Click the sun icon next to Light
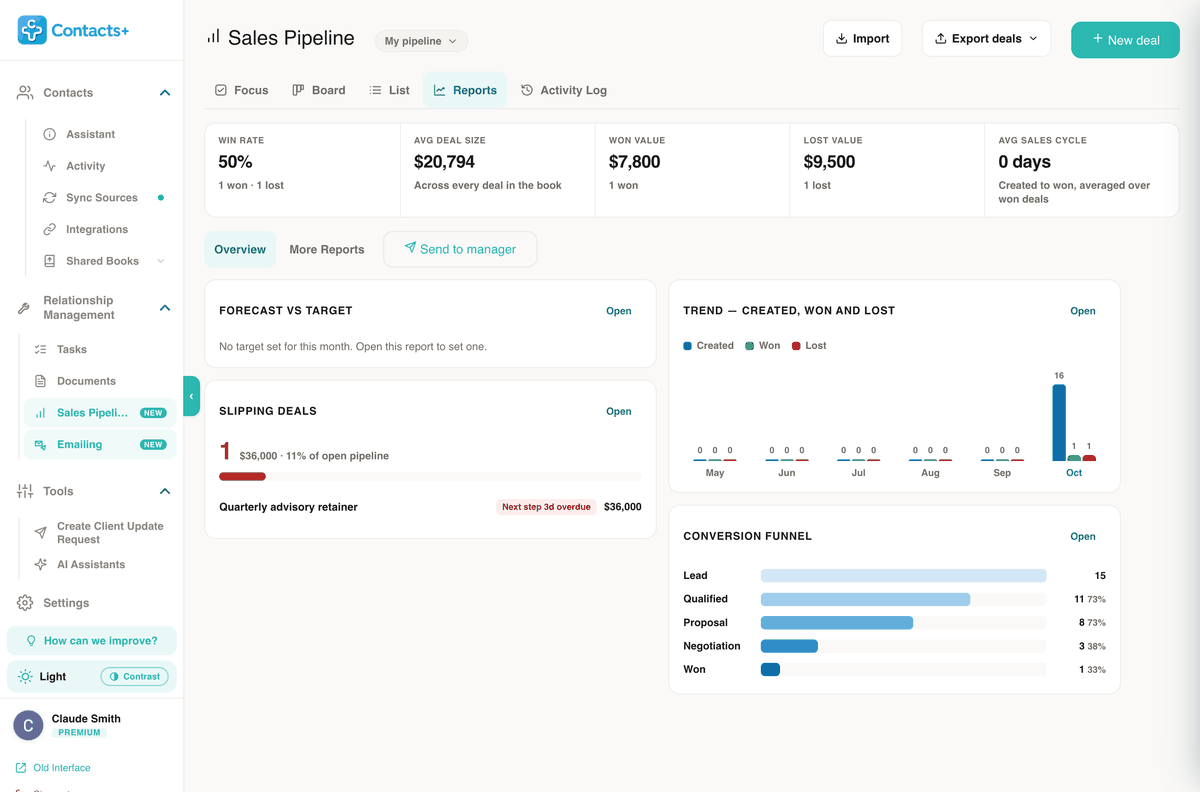The height and width of the screenshot is (792, 1200). 25,677
